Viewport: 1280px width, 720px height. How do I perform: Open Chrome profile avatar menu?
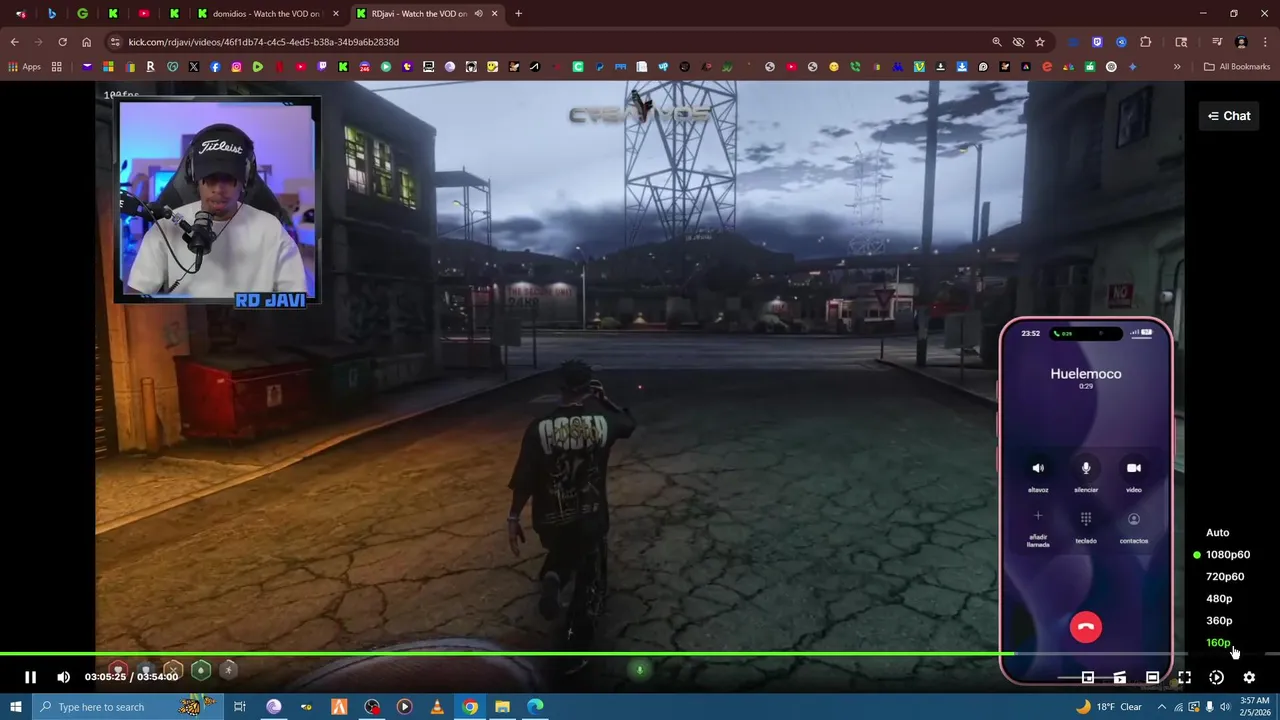click(x=1241, y=42)
